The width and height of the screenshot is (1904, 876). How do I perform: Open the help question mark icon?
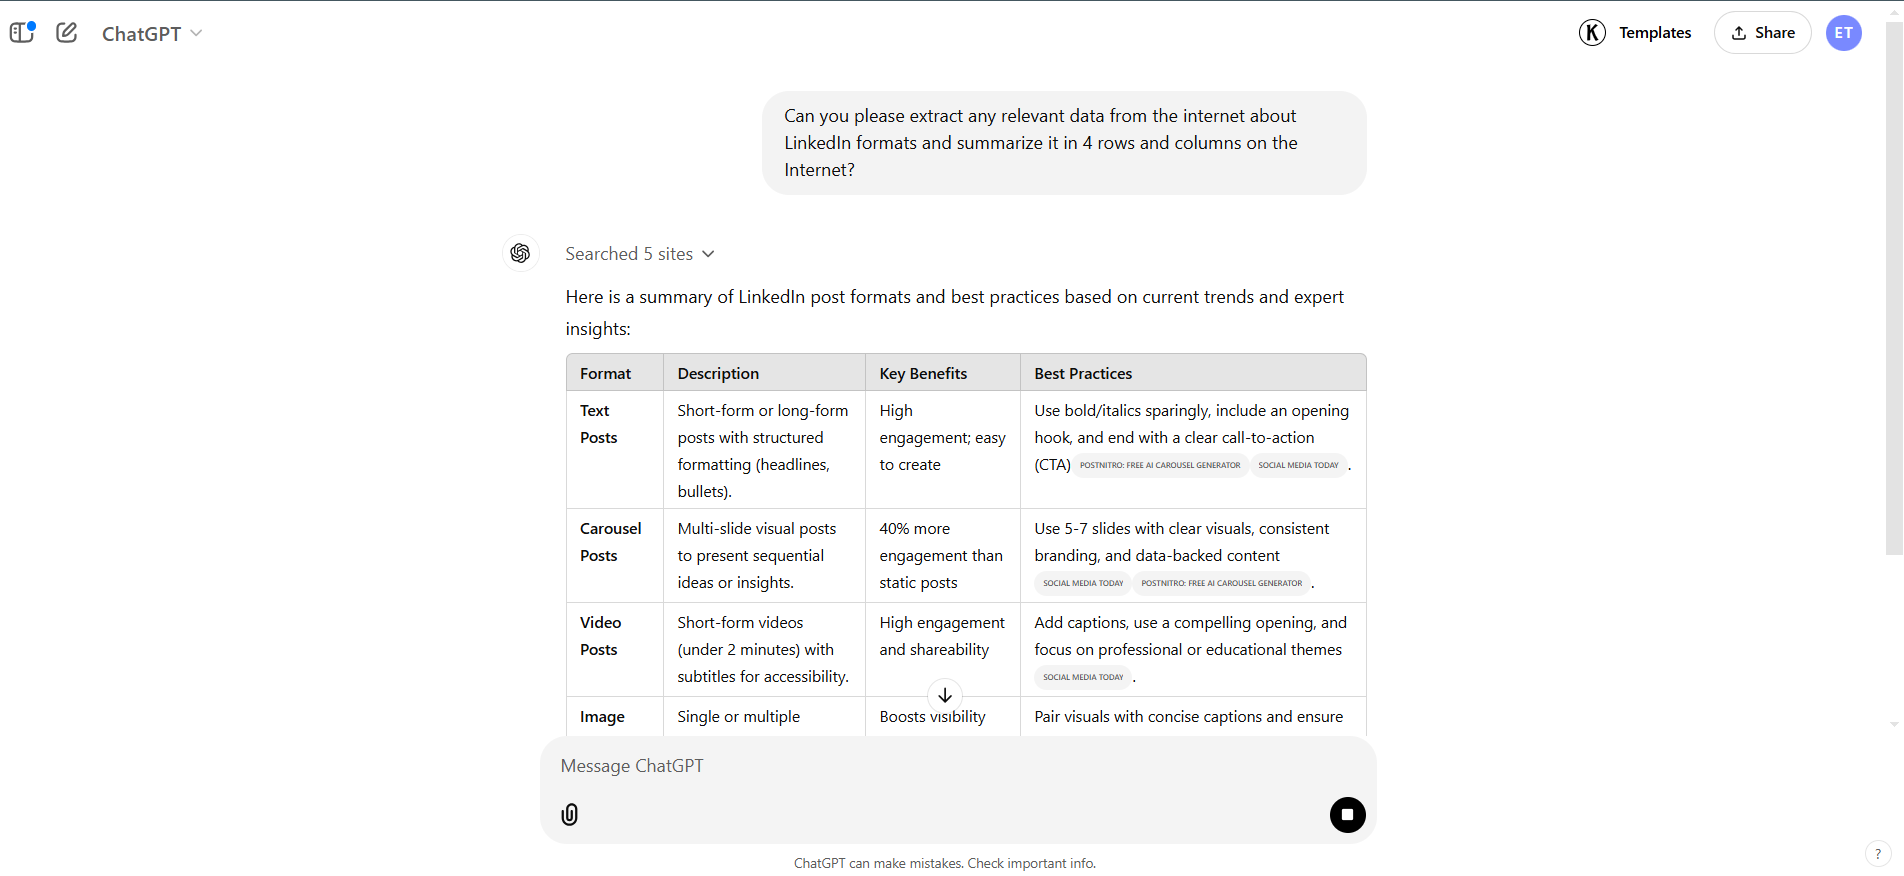point(1877,854)
